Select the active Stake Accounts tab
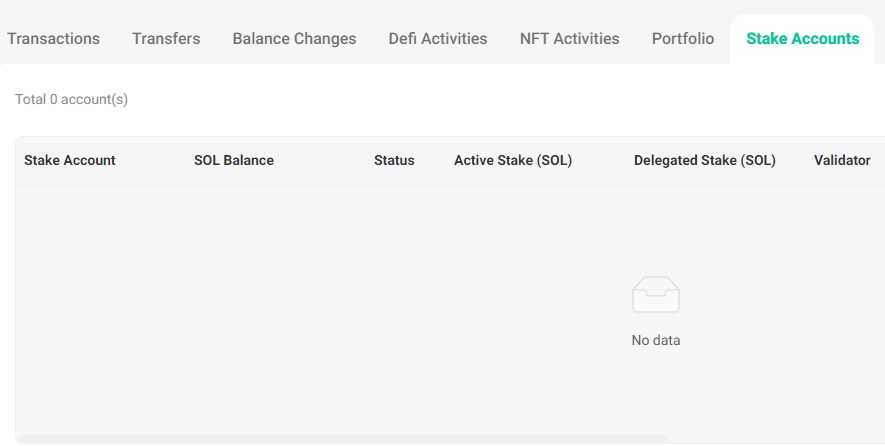Screen dimensions: 885x446 point(803,38)
